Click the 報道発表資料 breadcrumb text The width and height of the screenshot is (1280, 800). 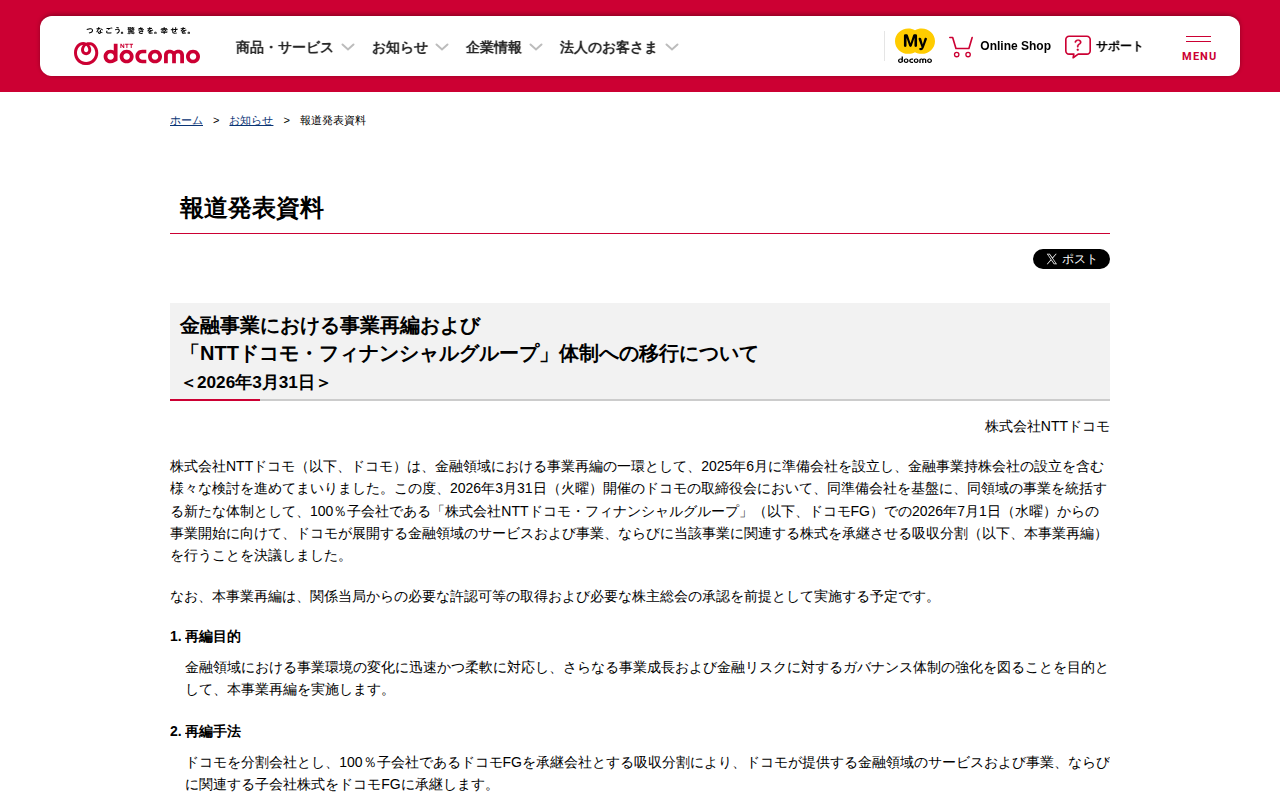(x=333, y=120)
